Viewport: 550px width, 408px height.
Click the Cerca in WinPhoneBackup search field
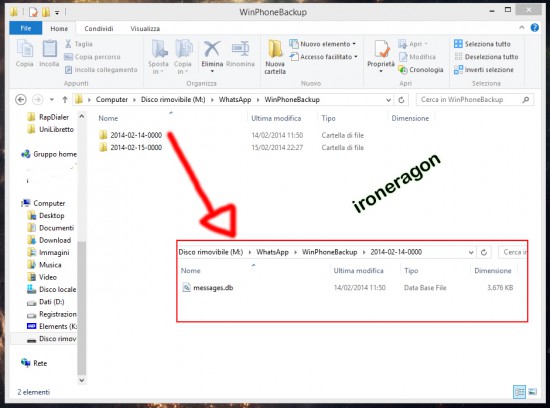click(471, 100)
